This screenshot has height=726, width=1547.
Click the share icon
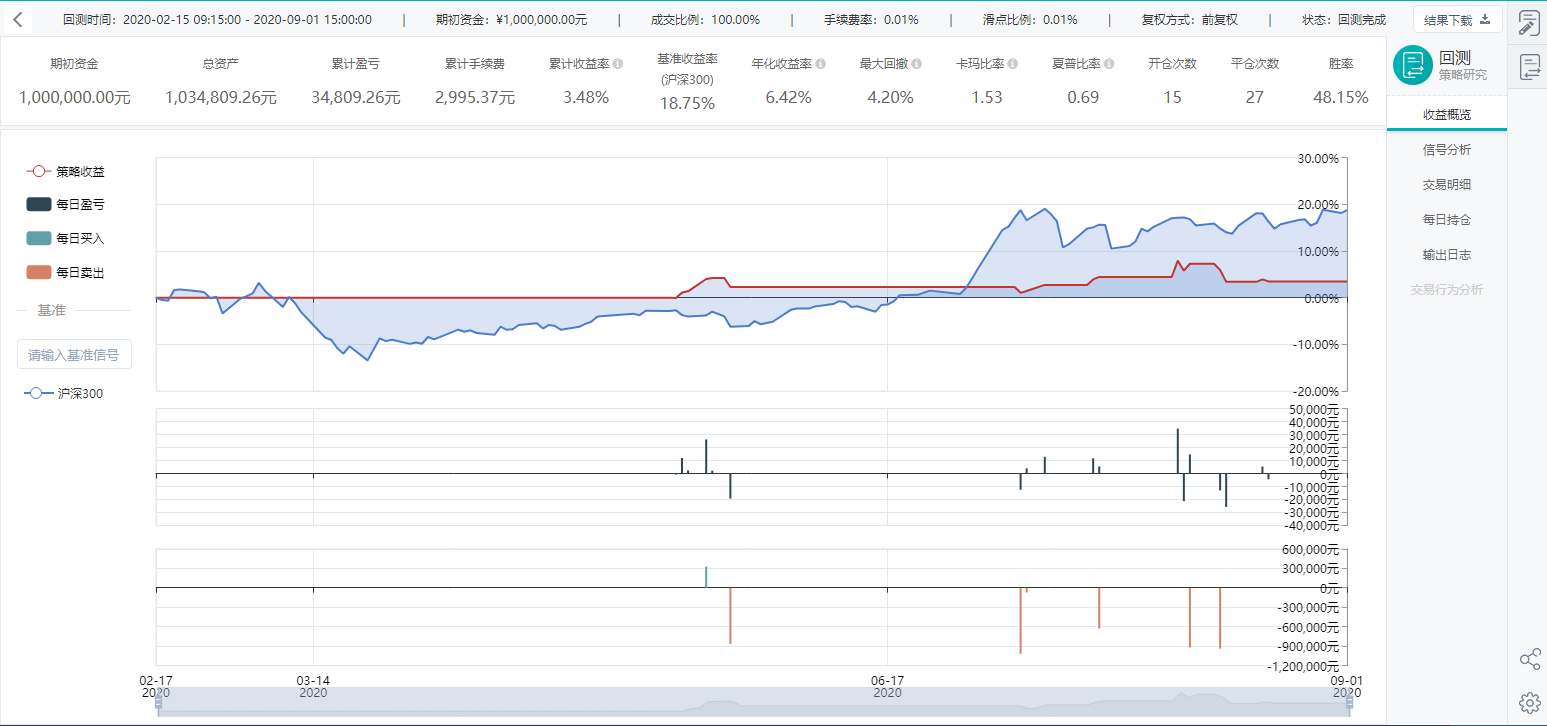1529,659
